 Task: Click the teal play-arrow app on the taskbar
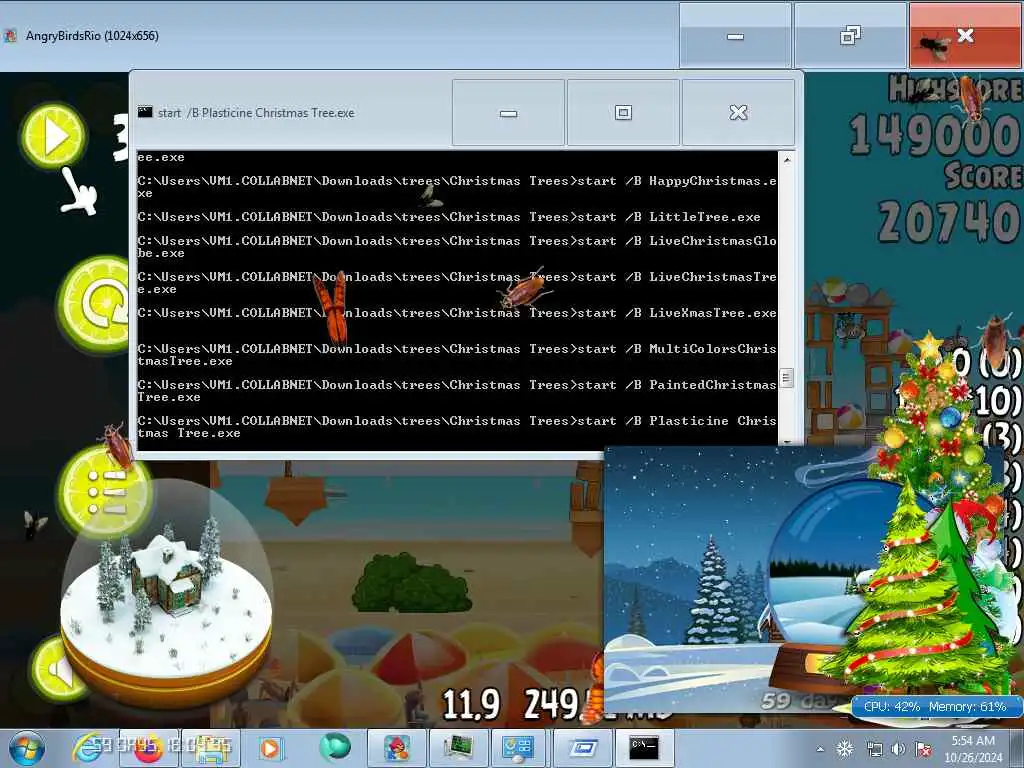[x=335, y=747]
